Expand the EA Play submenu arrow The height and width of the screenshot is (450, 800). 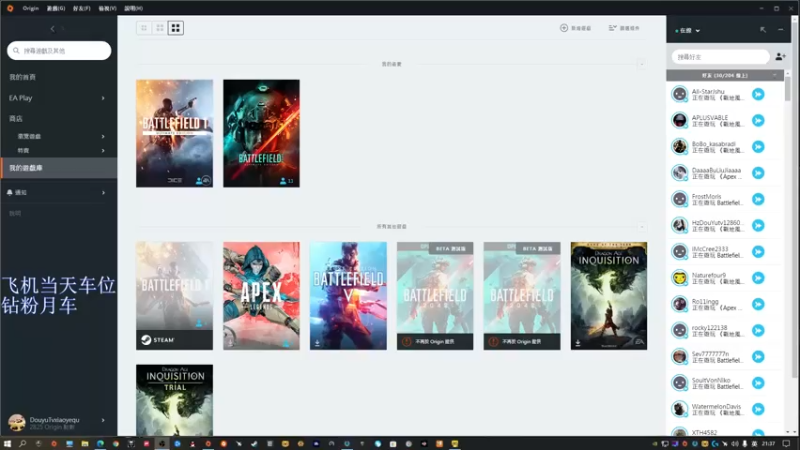click(103, 98)
